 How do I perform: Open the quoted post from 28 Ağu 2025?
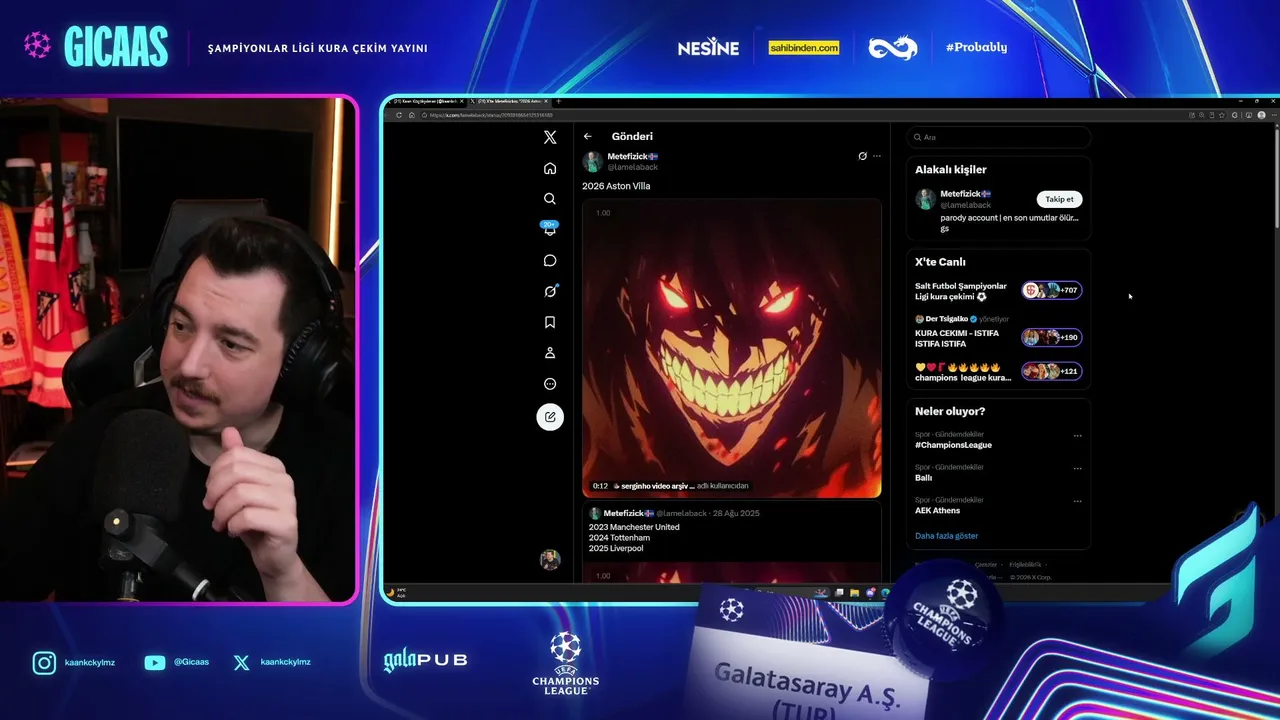click(x=732, y=542)
